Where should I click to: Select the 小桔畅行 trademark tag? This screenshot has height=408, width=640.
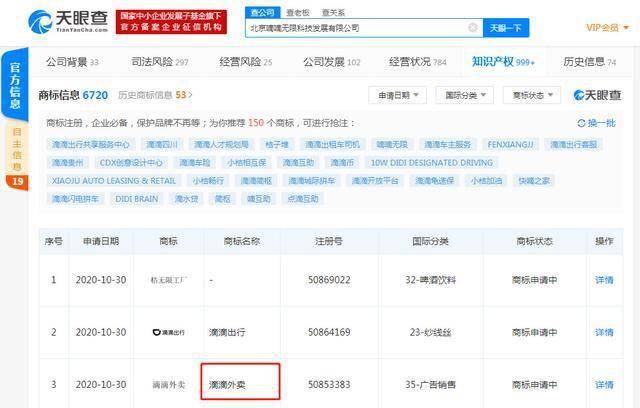[208, 180]
